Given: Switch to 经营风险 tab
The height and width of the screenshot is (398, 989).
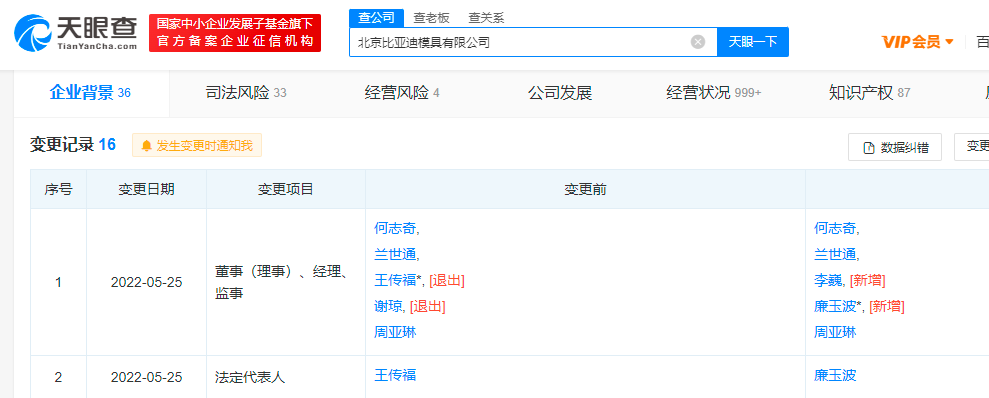Looking at the screenshot, I should pos(402,93).
